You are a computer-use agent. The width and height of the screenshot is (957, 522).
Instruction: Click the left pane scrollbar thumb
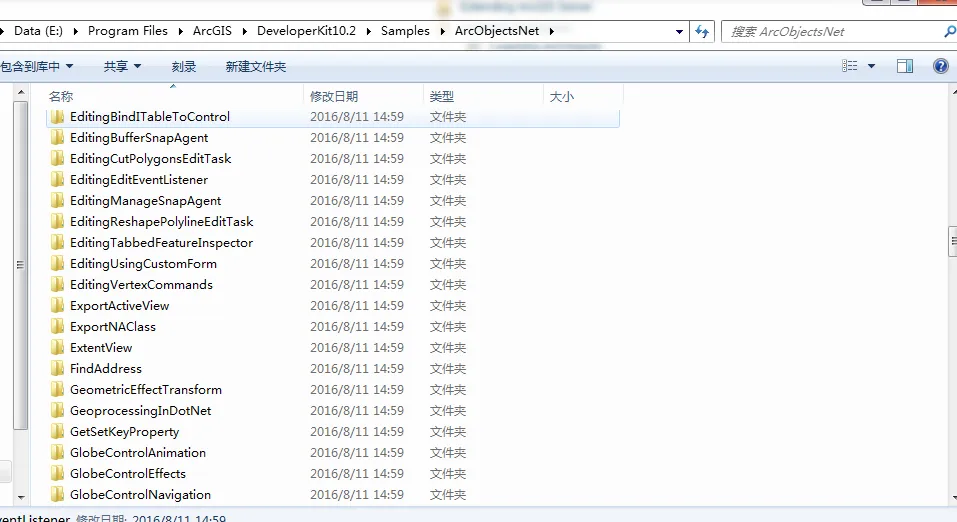click(x=21, y=265)
